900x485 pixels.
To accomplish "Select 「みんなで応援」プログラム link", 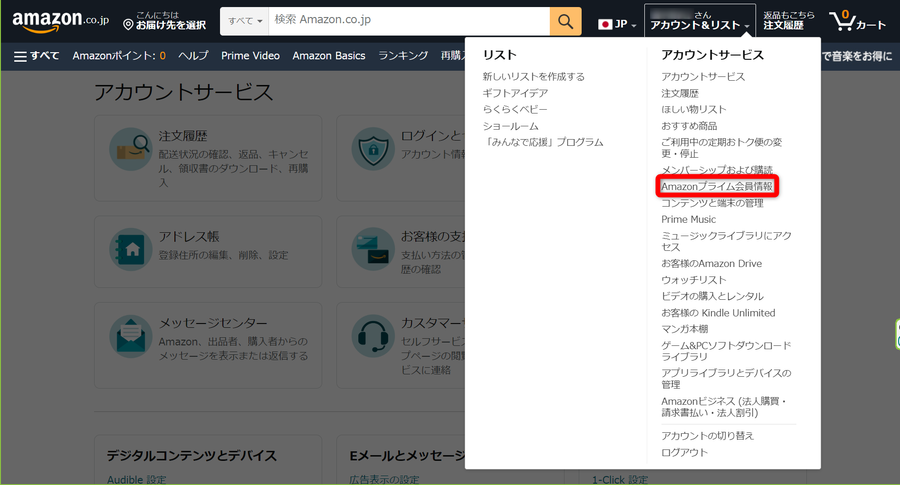I will click(543, 142).
